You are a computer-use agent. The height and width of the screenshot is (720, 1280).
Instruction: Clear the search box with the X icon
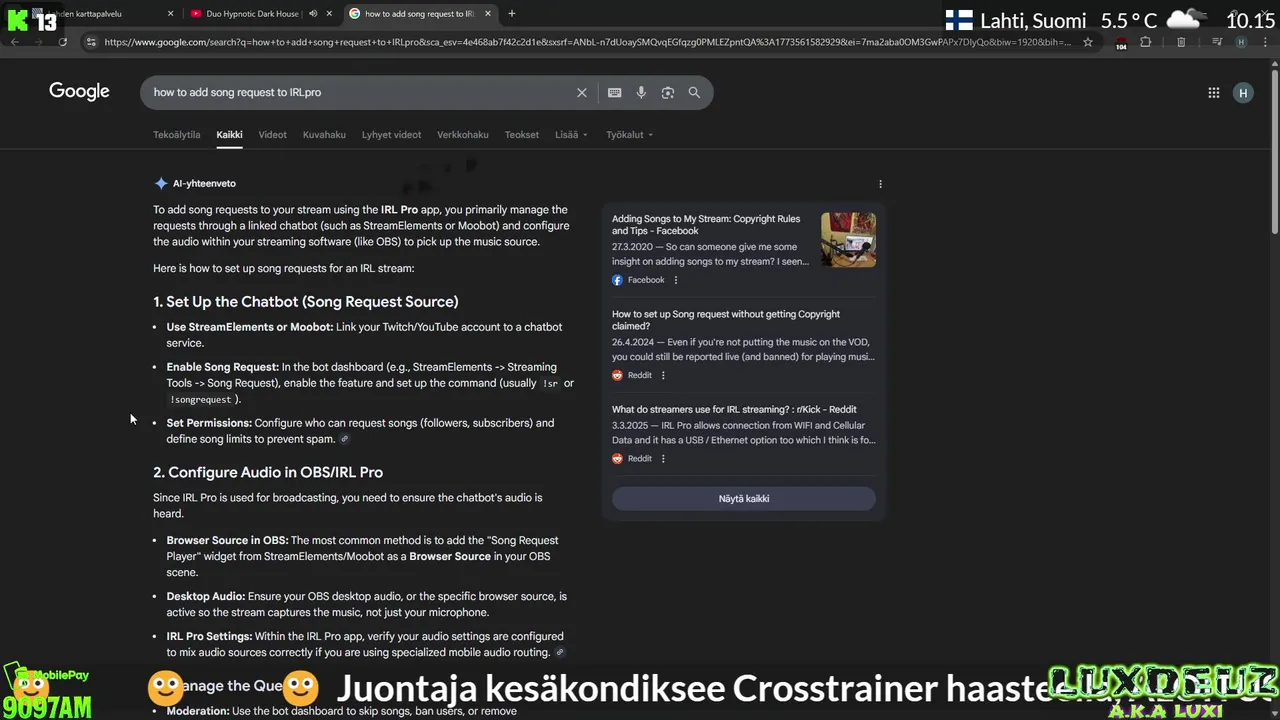581,92
